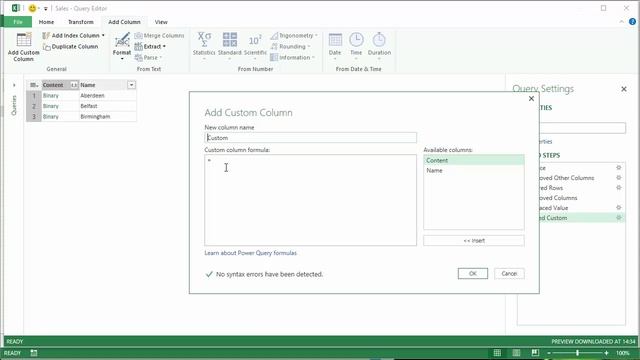Click the Filtered Rows step gear icon
Screen dimensions: 640x360
(x=619, y=188)
